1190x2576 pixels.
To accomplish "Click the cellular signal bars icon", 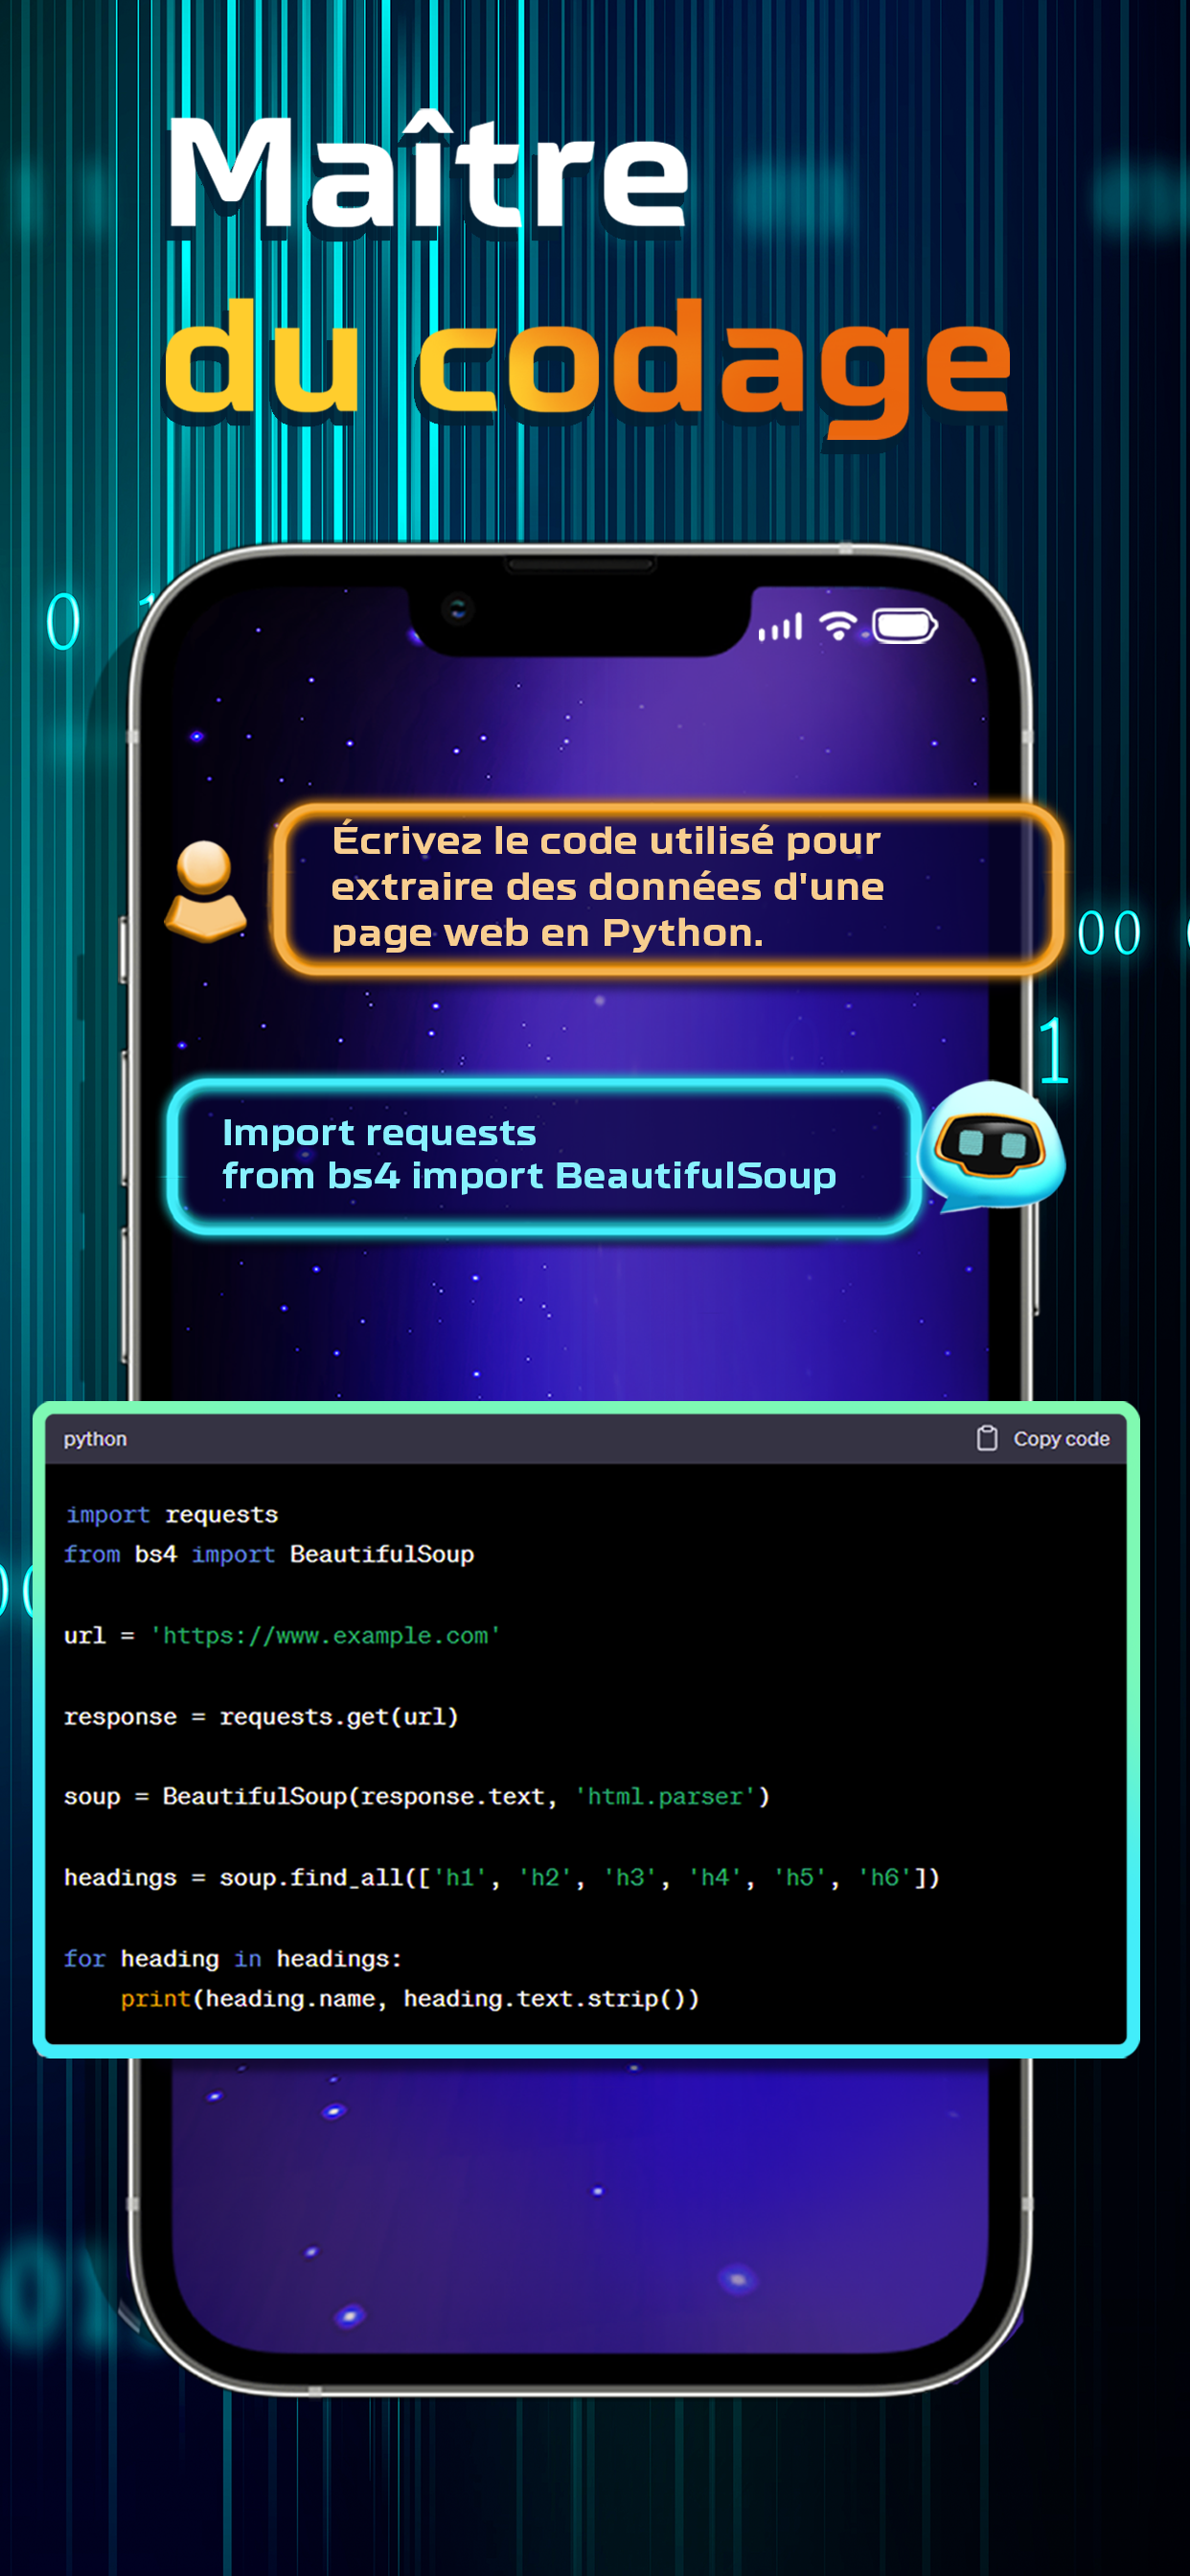I will (780, 627).
